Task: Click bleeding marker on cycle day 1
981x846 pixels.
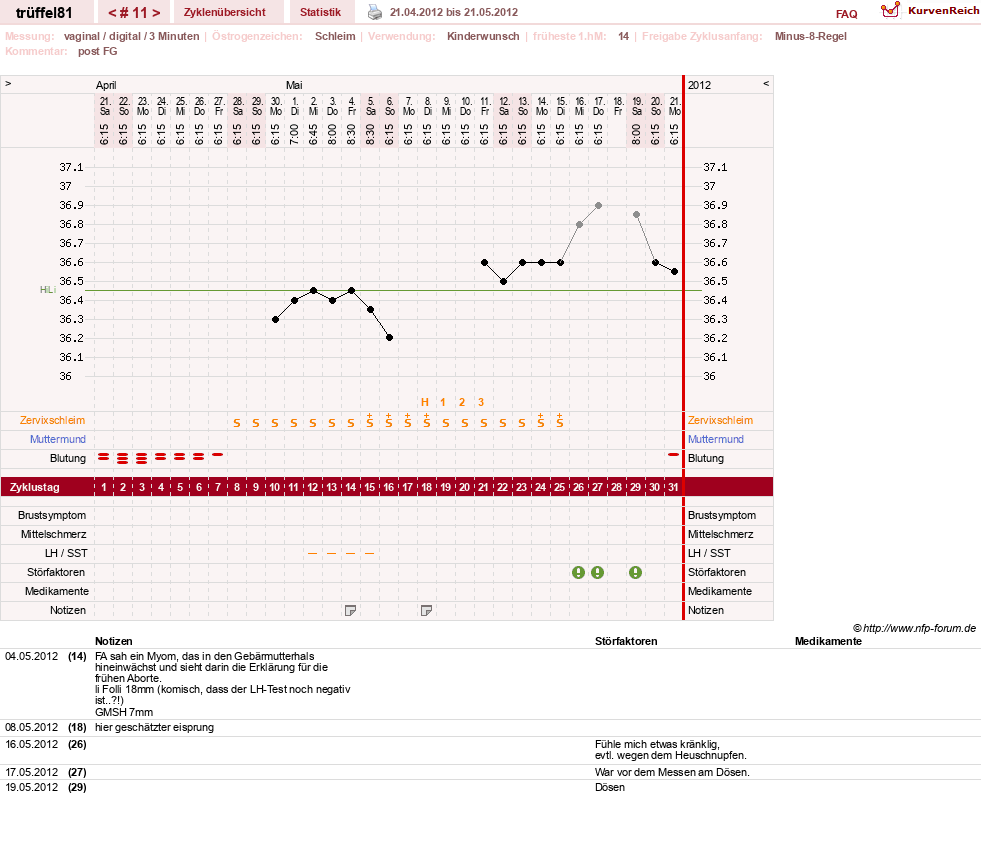Action: click(x=104, y=457)
